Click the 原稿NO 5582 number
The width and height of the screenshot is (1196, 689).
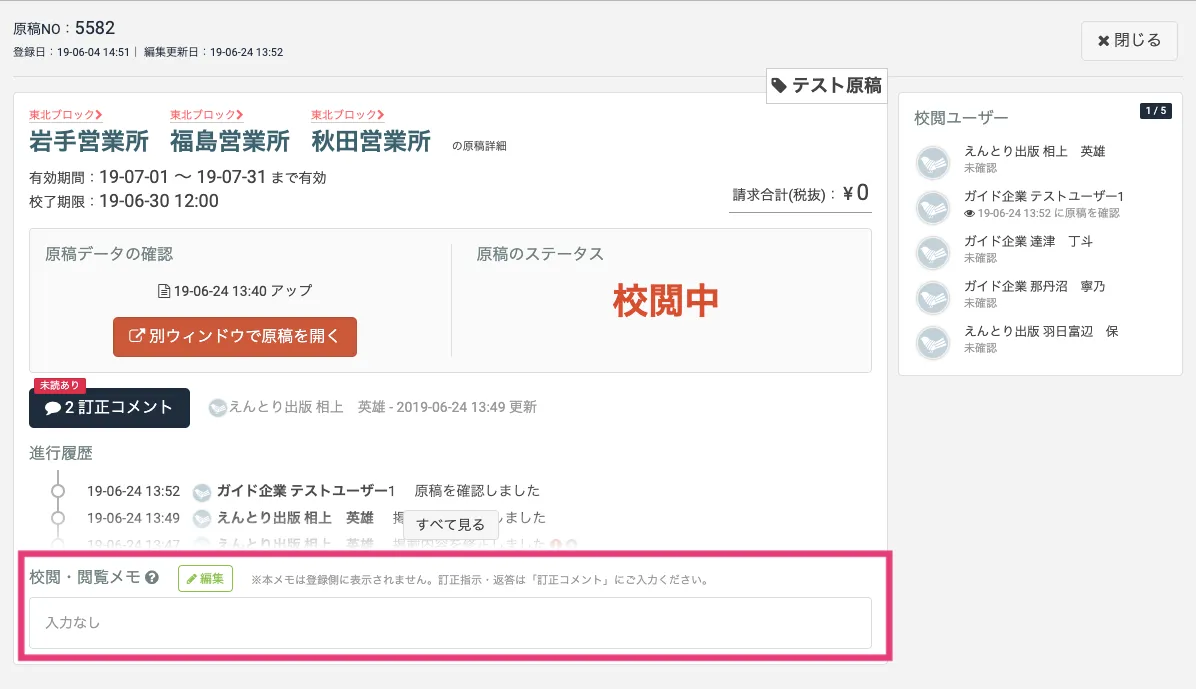(x=64, y=28)
